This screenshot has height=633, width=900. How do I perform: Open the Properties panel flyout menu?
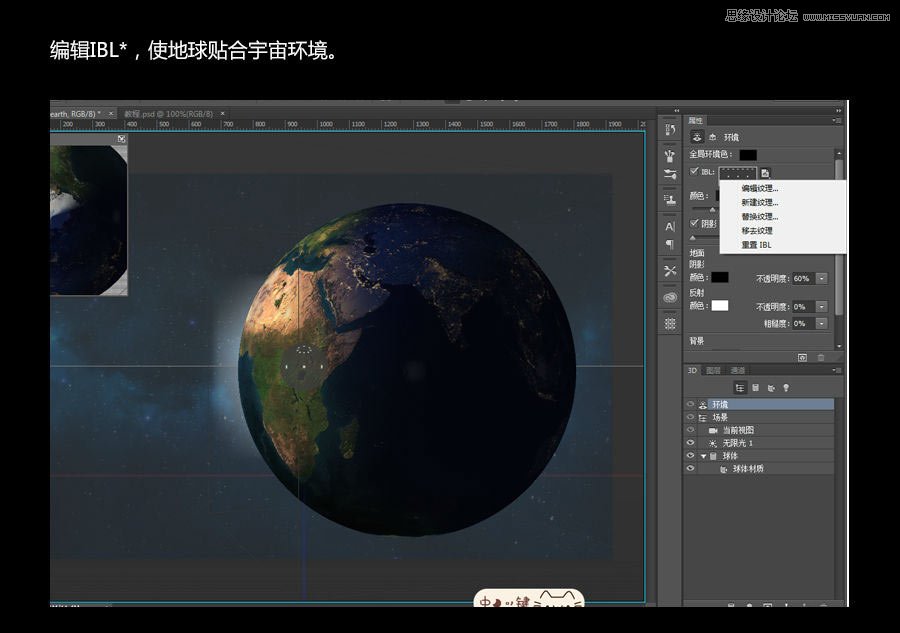tap(837, 121)
